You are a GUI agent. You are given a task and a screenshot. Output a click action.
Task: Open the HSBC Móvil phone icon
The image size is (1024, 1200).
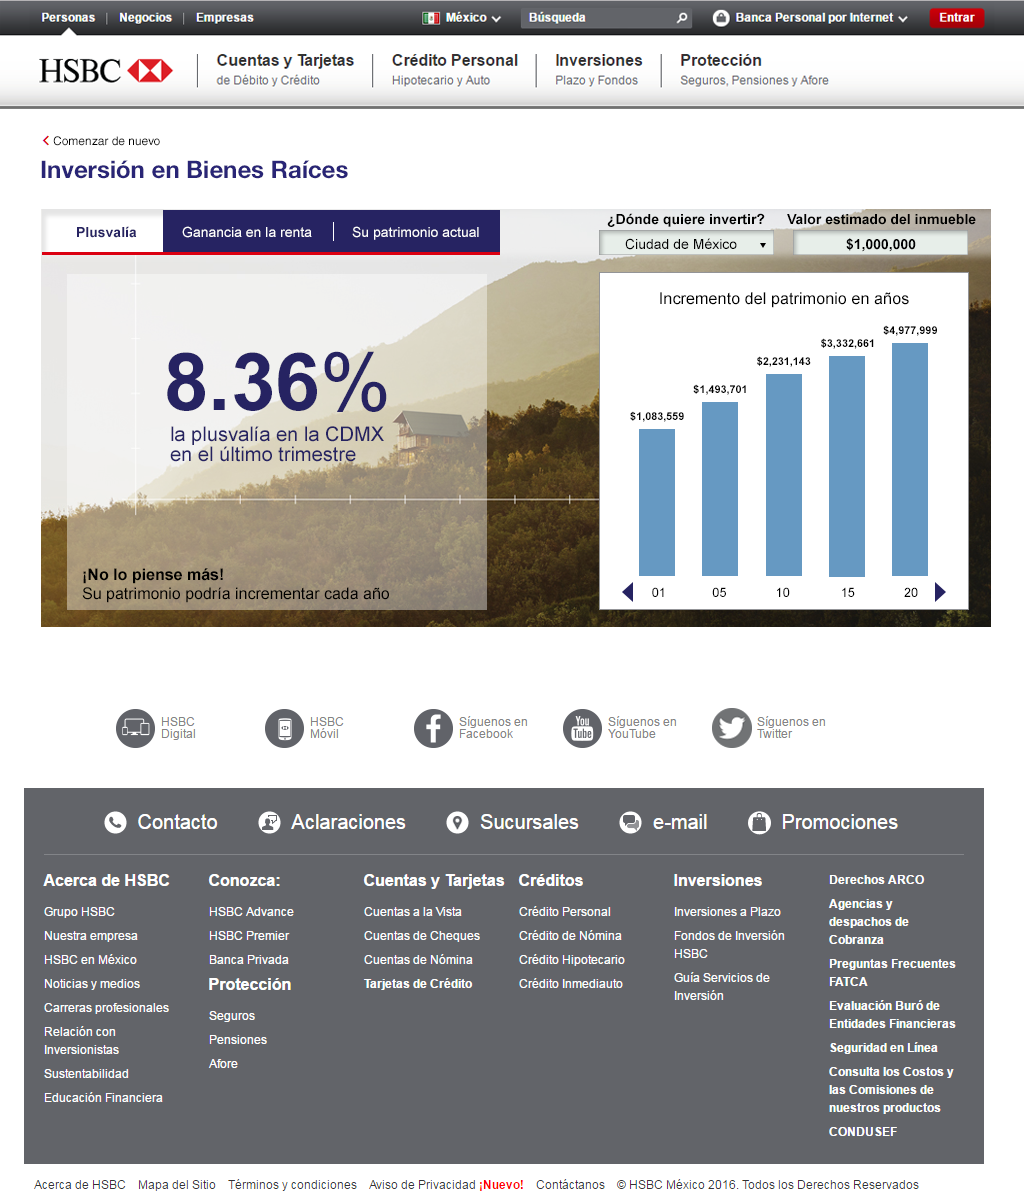pos(284,728)
